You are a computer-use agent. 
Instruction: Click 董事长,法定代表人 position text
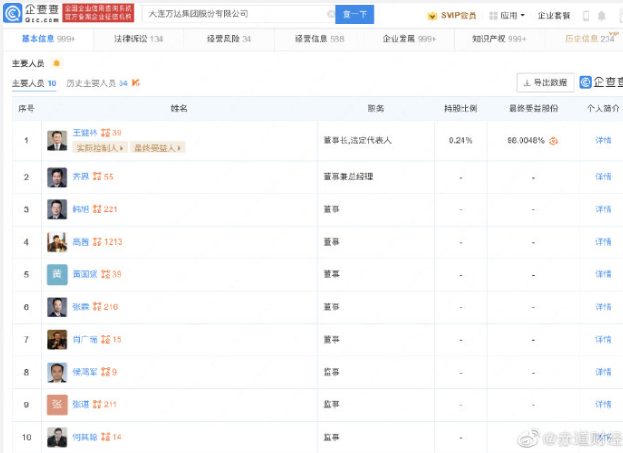[x=357, y=140]
